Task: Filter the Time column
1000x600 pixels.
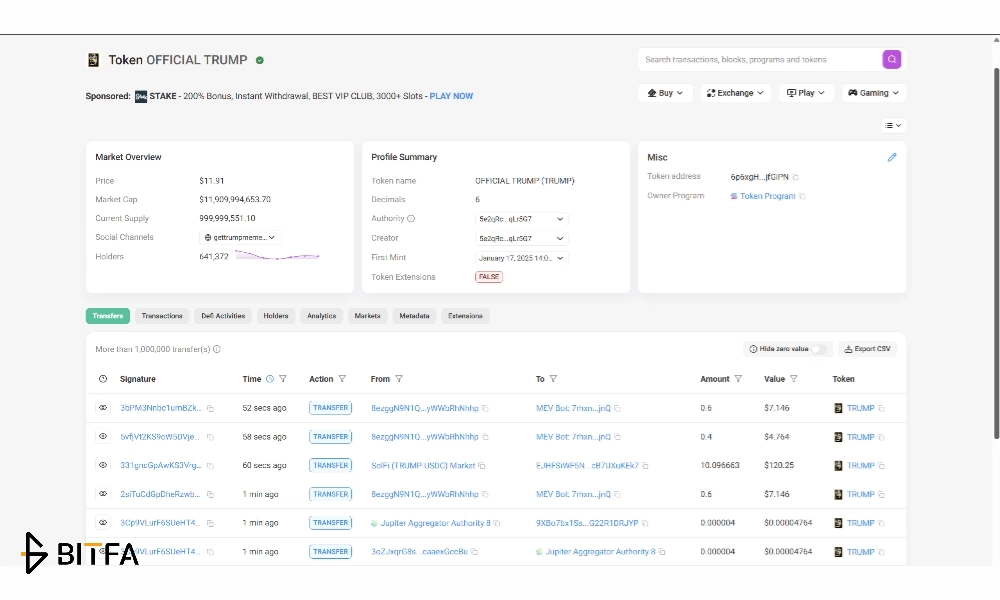Action: tap(283, 379)
